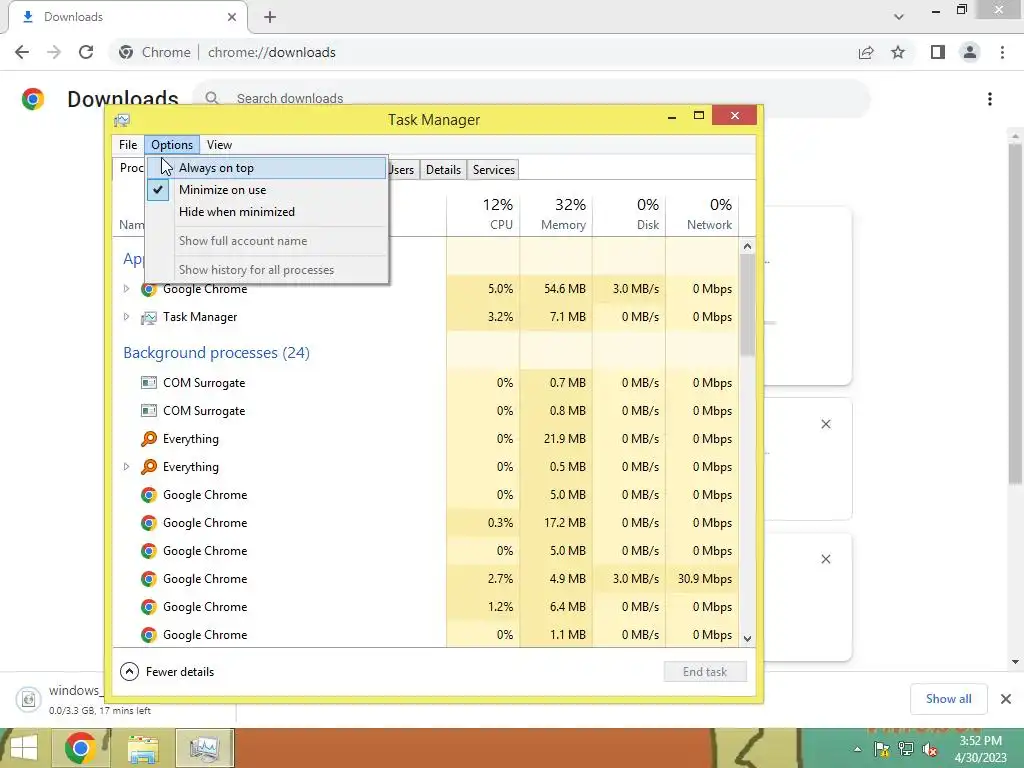Click the process list scroll up arrow

point(747,246)
